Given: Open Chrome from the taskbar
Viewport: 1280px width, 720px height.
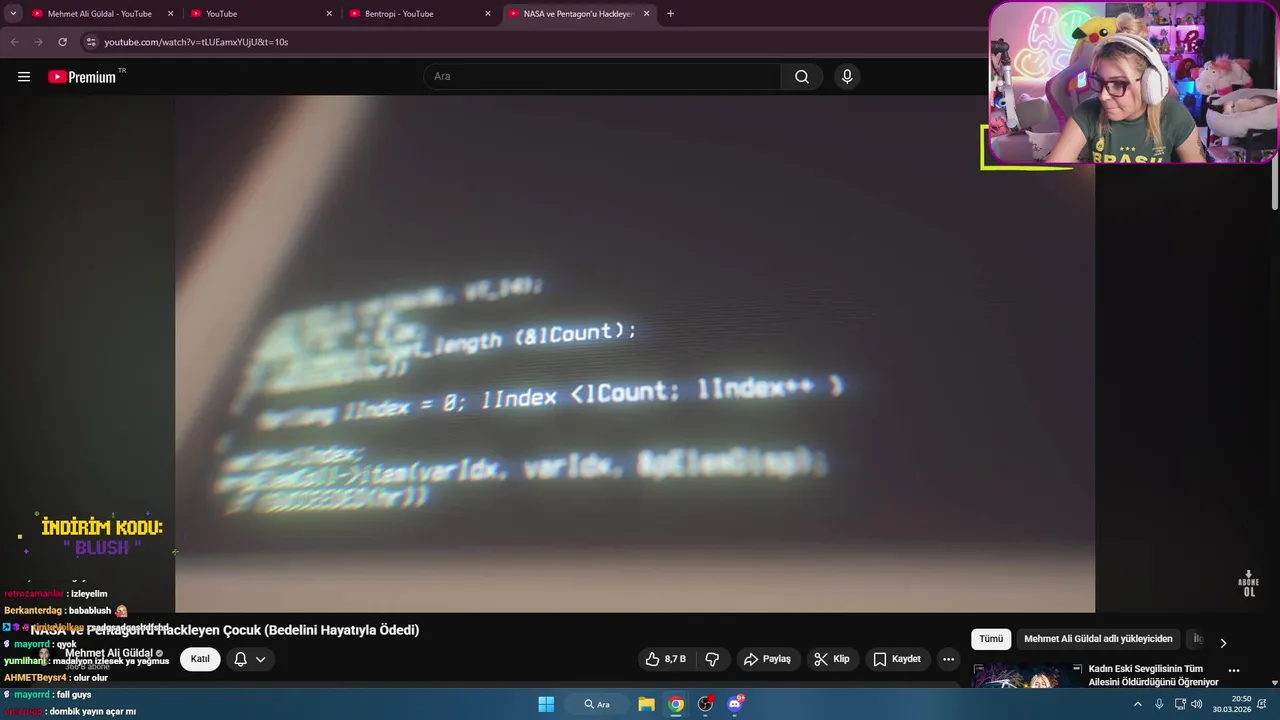Looking at the screenshot, I should 676,704.
